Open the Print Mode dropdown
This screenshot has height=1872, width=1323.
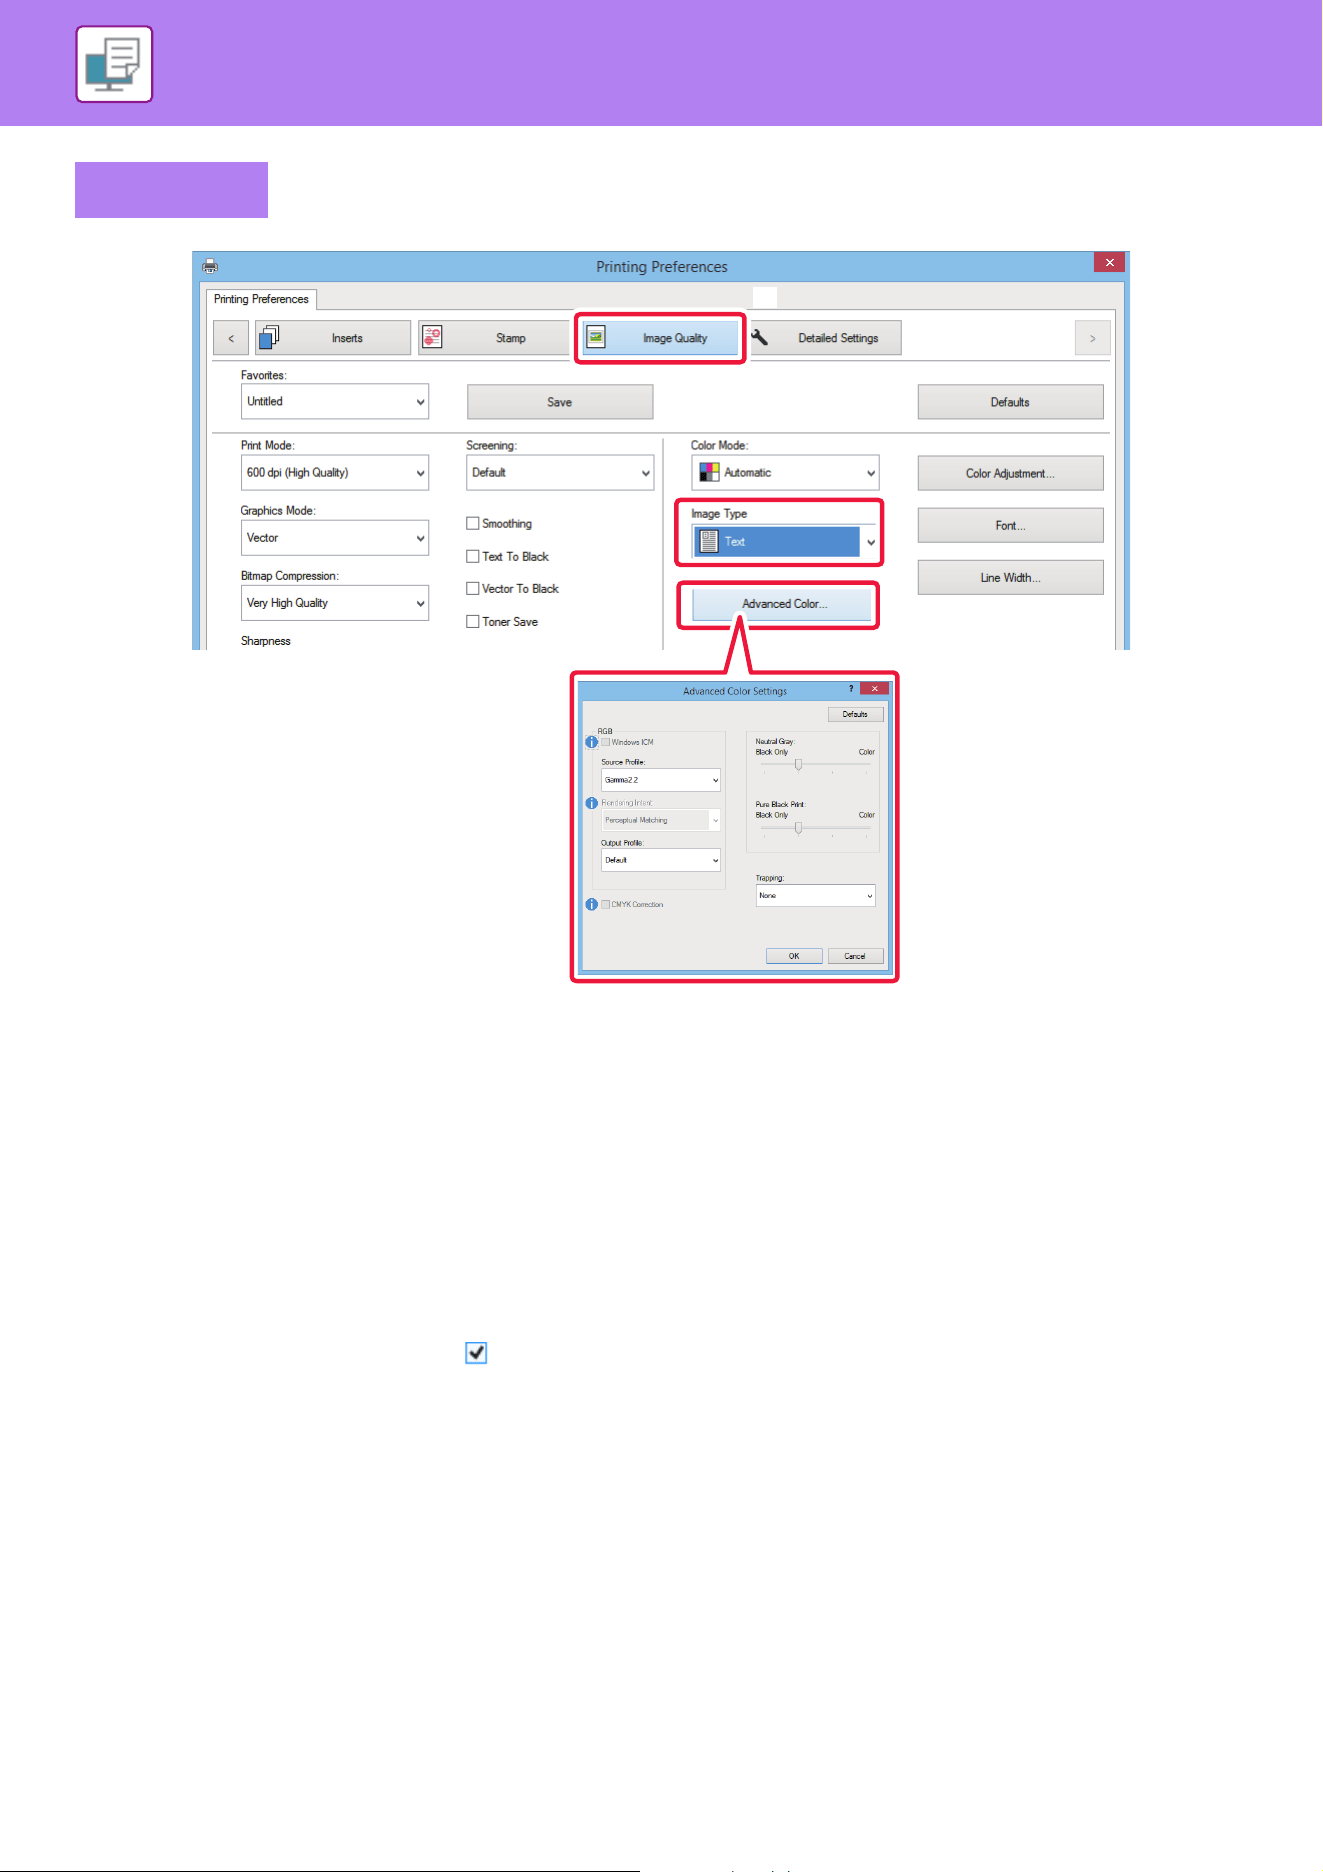point(335,473)
